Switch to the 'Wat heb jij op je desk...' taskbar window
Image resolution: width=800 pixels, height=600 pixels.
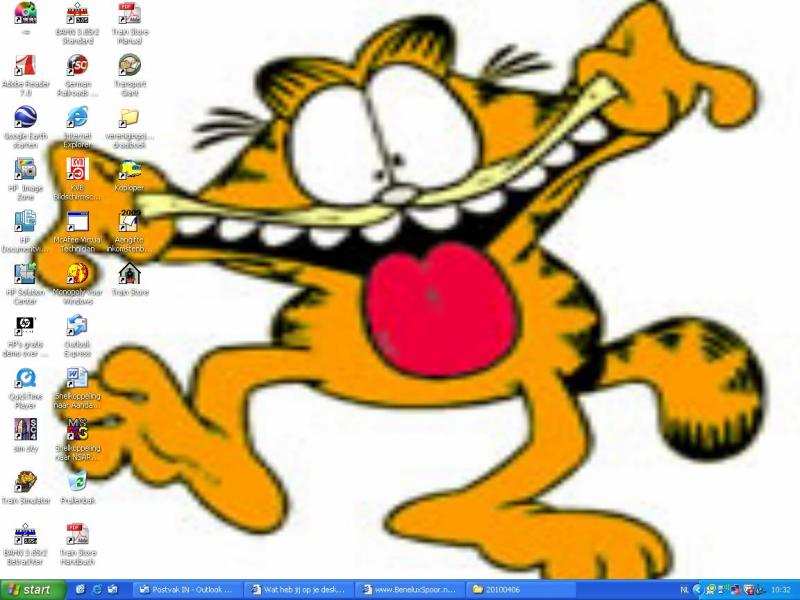298,590
